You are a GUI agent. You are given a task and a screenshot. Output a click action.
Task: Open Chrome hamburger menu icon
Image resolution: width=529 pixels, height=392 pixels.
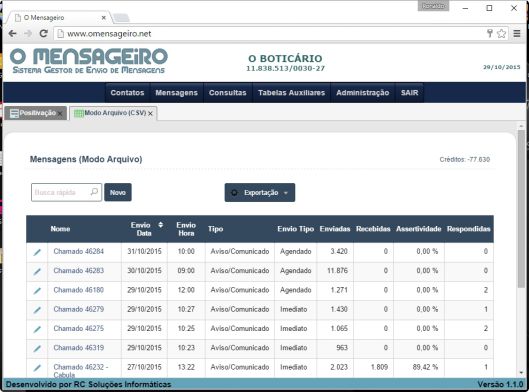tap(517, 33)
